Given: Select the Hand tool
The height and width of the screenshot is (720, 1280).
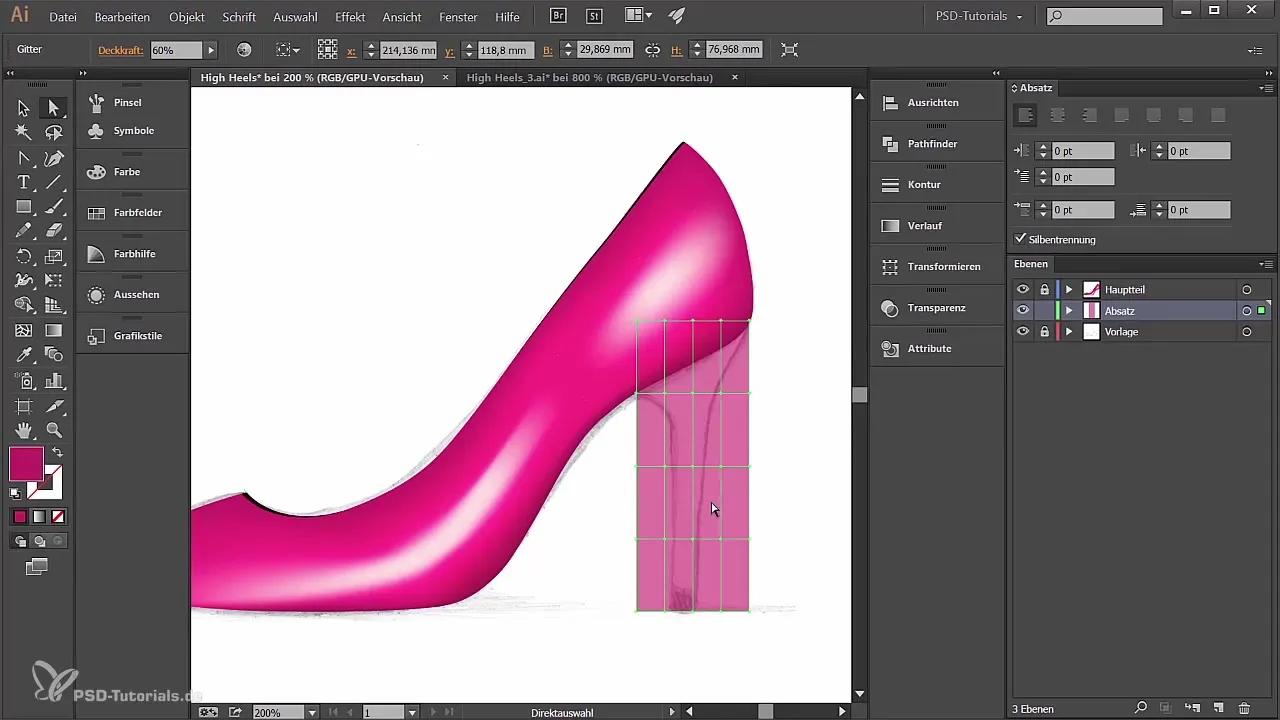Looking at the screenshot, I should pos(23,430).
